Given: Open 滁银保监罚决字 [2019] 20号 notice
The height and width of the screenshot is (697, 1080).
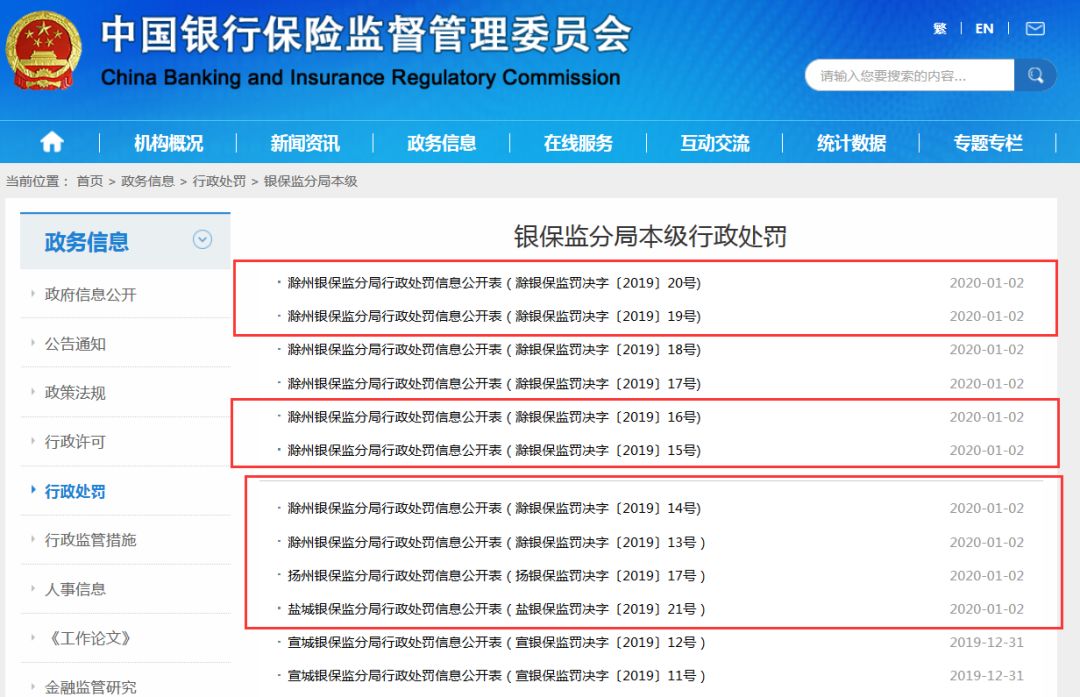Looking at the screenshot, I should point(494,283).
